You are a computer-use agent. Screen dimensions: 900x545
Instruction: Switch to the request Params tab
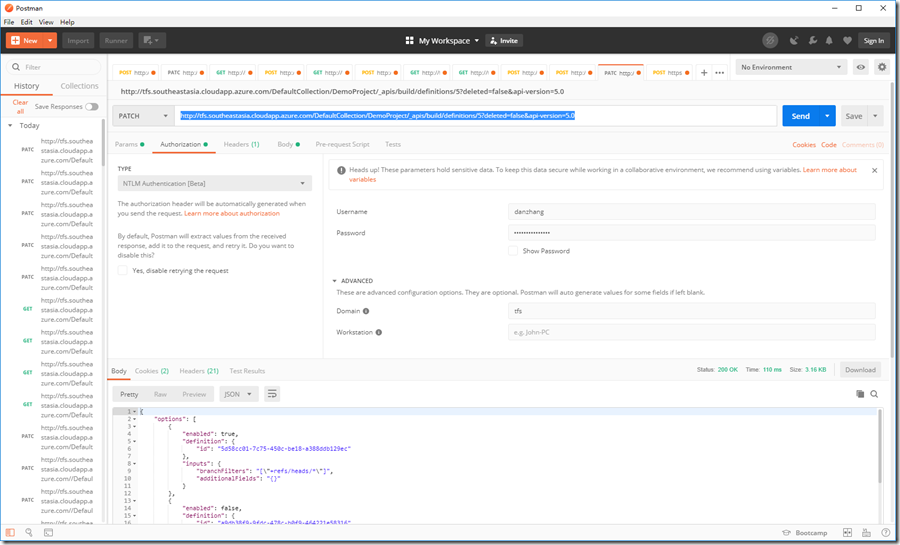129,145
